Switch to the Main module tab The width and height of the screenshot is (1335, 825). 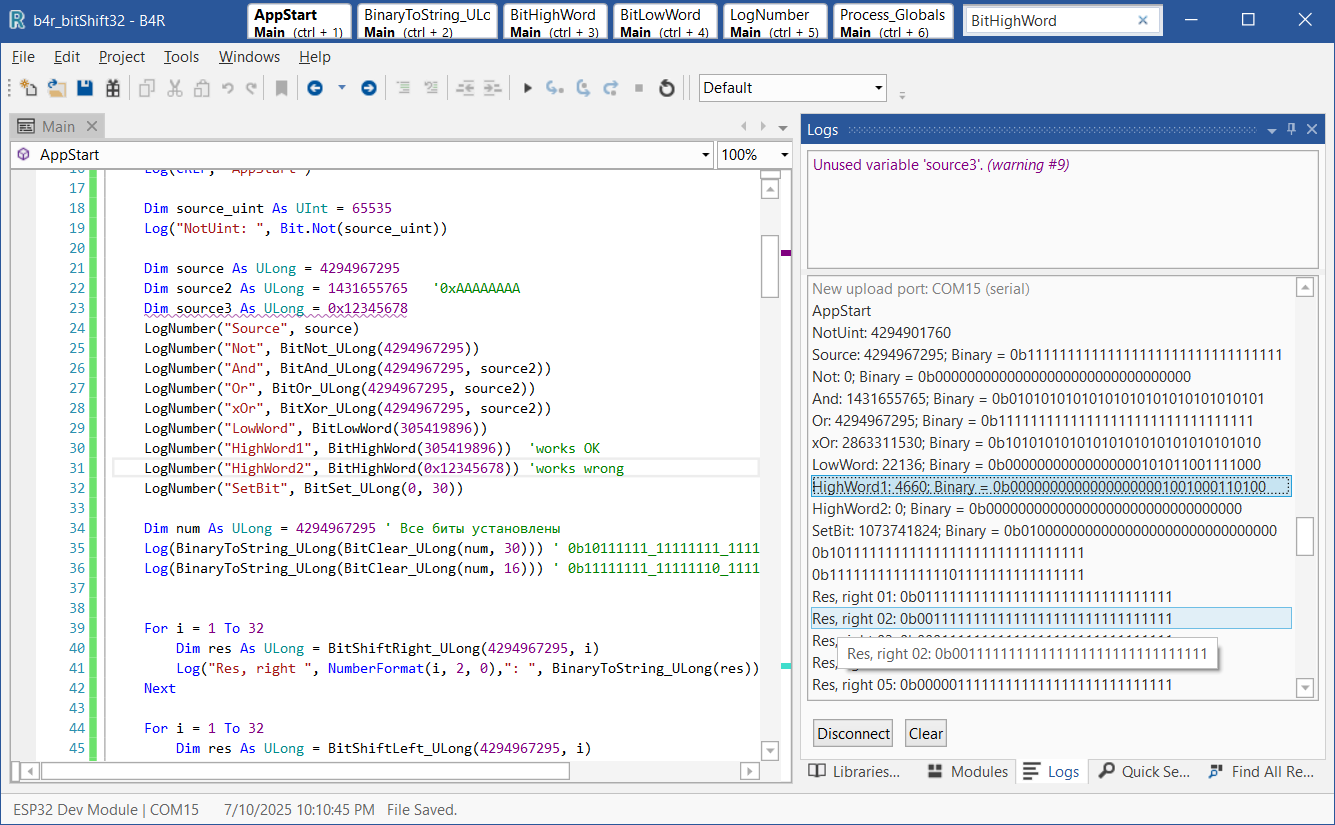pyautogui.click(x=58, y=127)
